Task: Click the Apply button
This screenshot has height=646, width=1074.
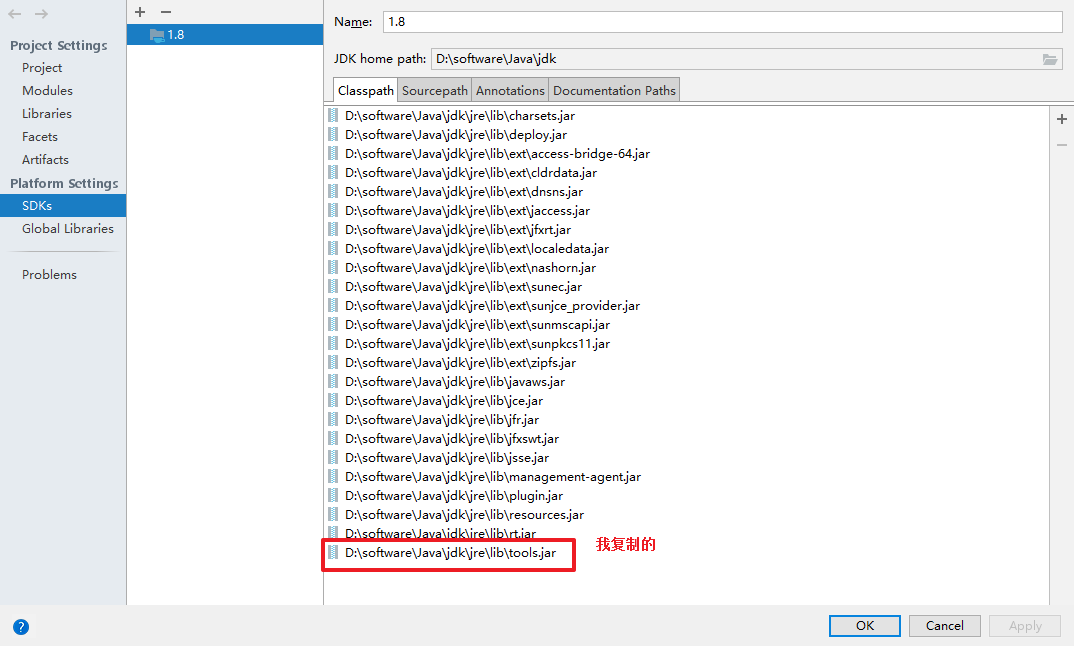Action: (1025, 625)
